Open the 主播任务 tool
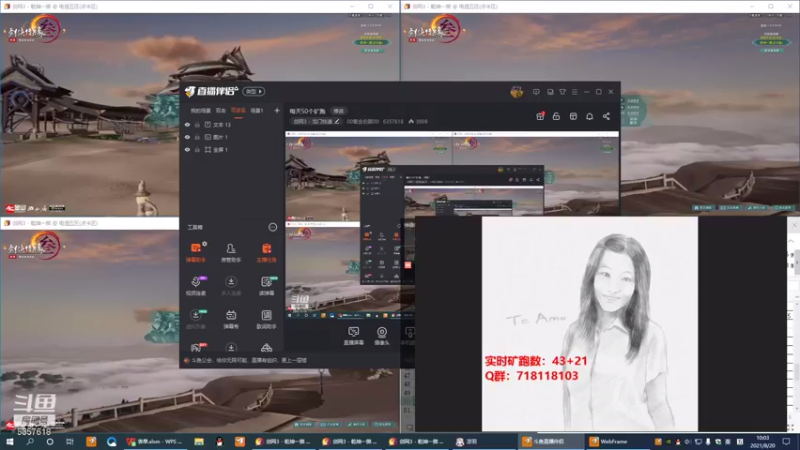This screenshot has height=450, width=800. (266, 252)
